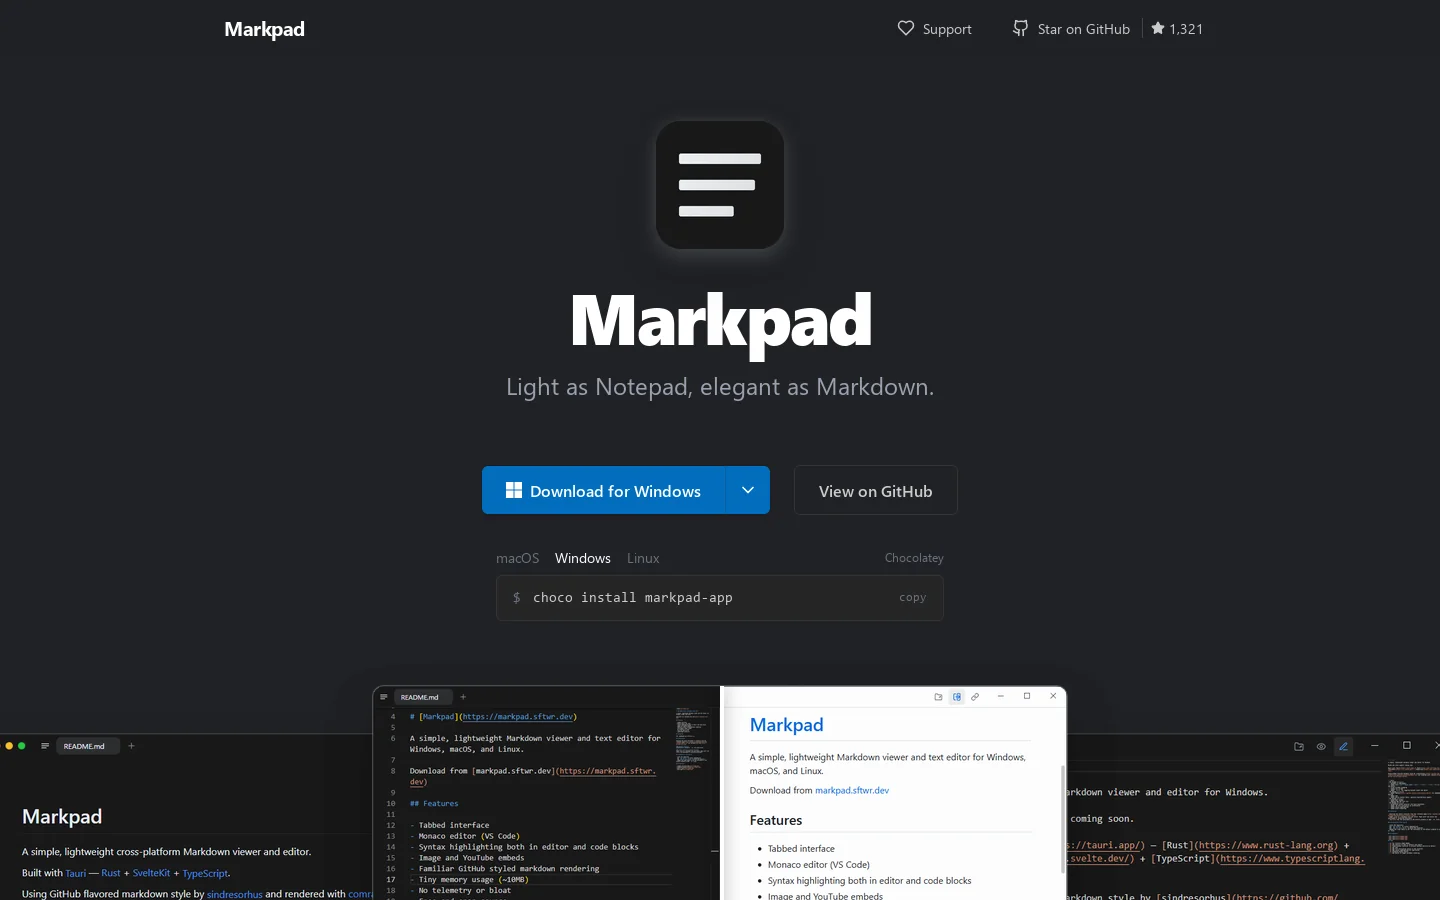Select the Windows install tab
1440x900 pixels.
click(583, 558)
